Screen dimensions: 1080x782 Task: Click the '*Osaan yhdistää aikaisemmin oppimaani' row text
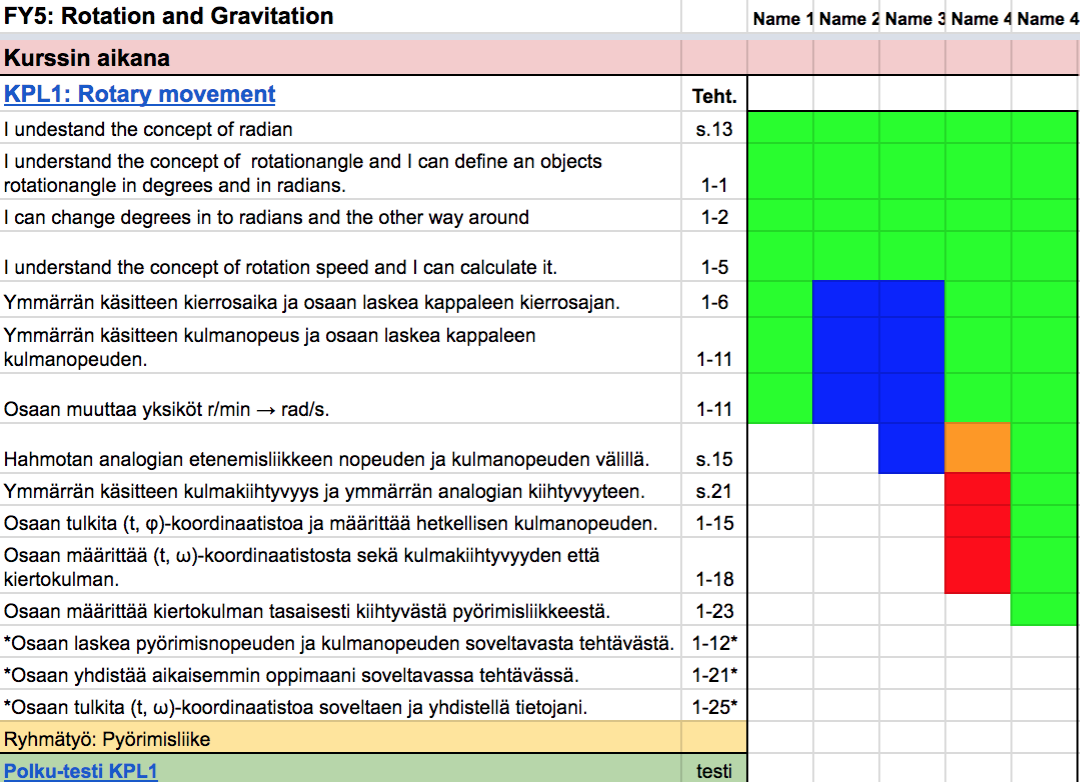(291, 675)
